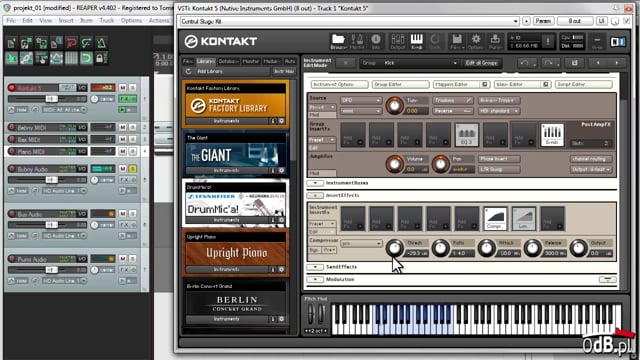Toggle the lock icon in REAPER toolbar
640x360 pixels.
click(x=99, y=58)
